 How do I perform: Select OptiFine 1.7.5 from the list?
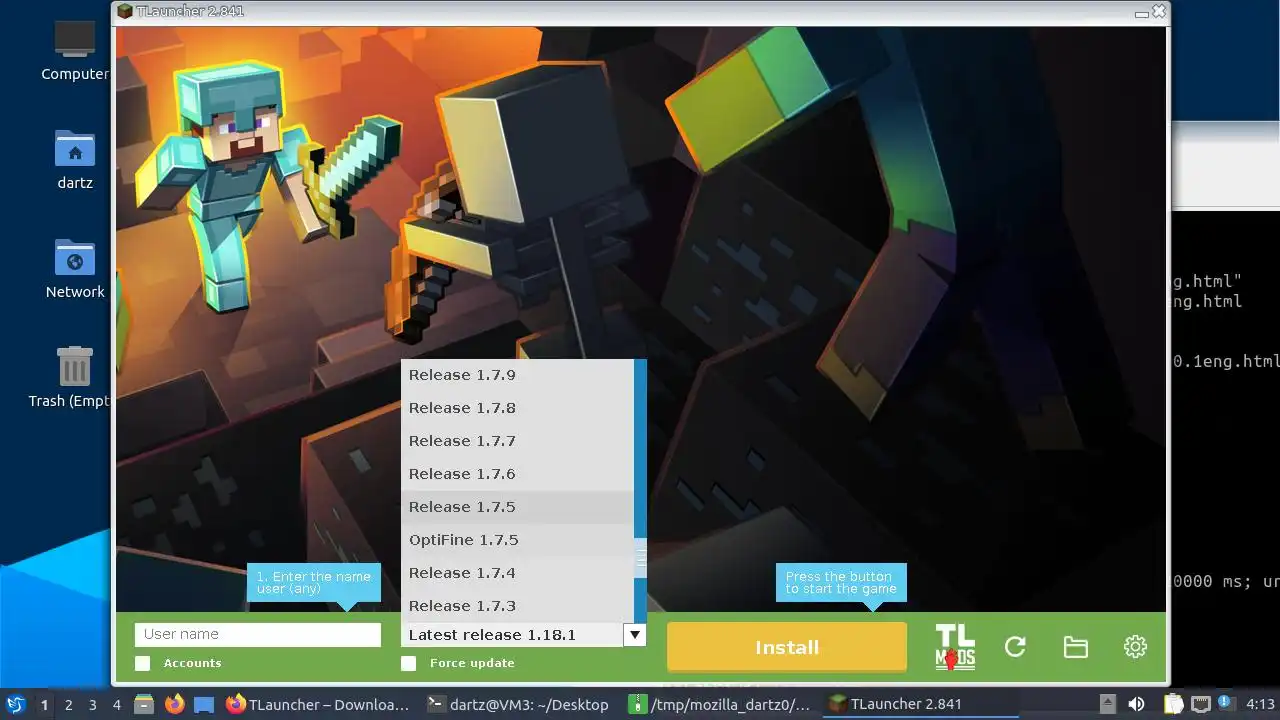[517, 540]
